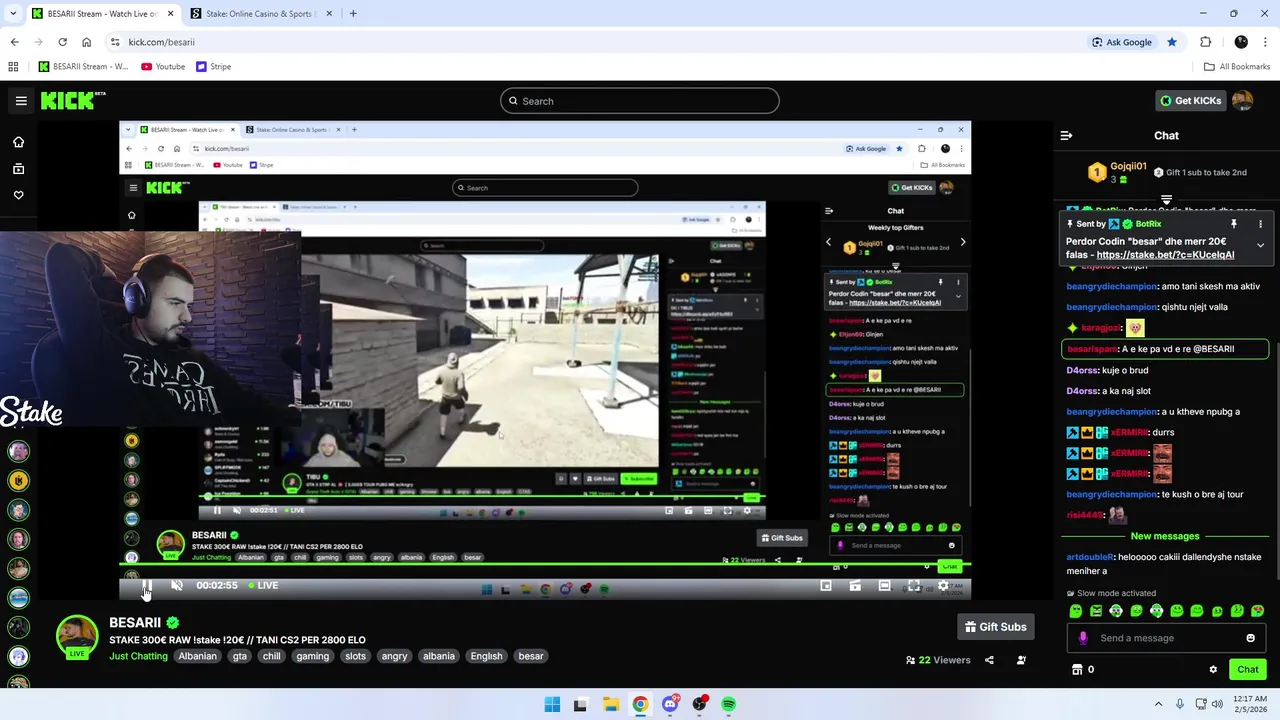
Task: Jump to New messages in chat
Action: click(x=1165, y=536)
